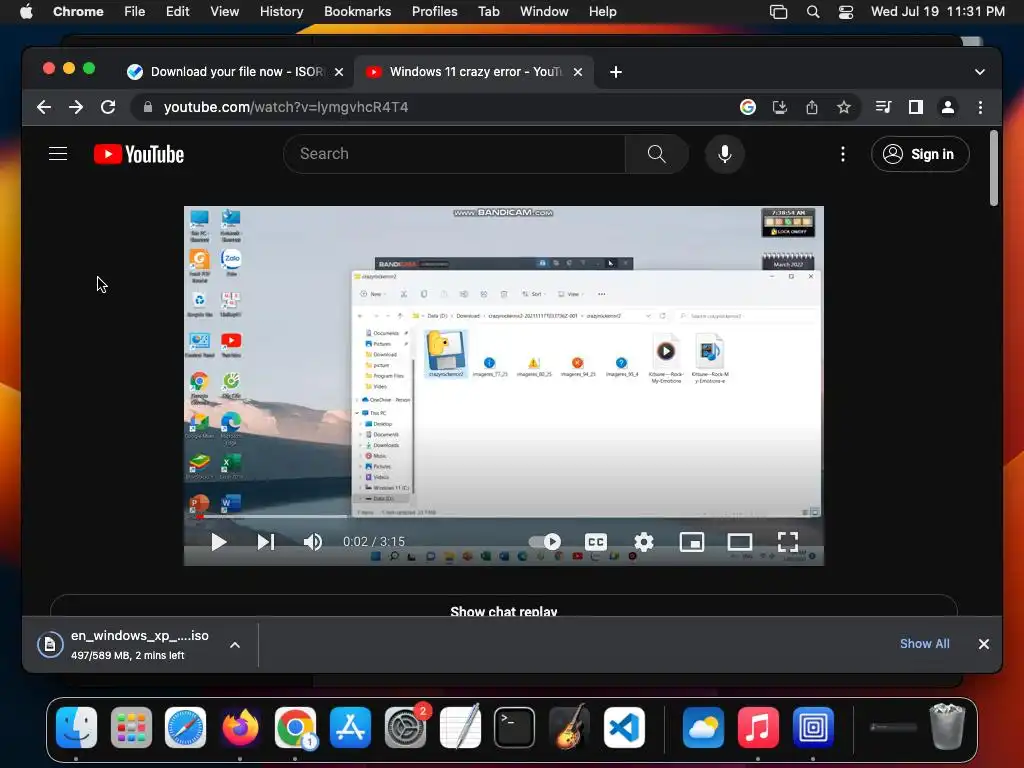Share this page icon
The height and width of the screenshot is (768, 1024).
pyautogui.click(x=812, y=107)
